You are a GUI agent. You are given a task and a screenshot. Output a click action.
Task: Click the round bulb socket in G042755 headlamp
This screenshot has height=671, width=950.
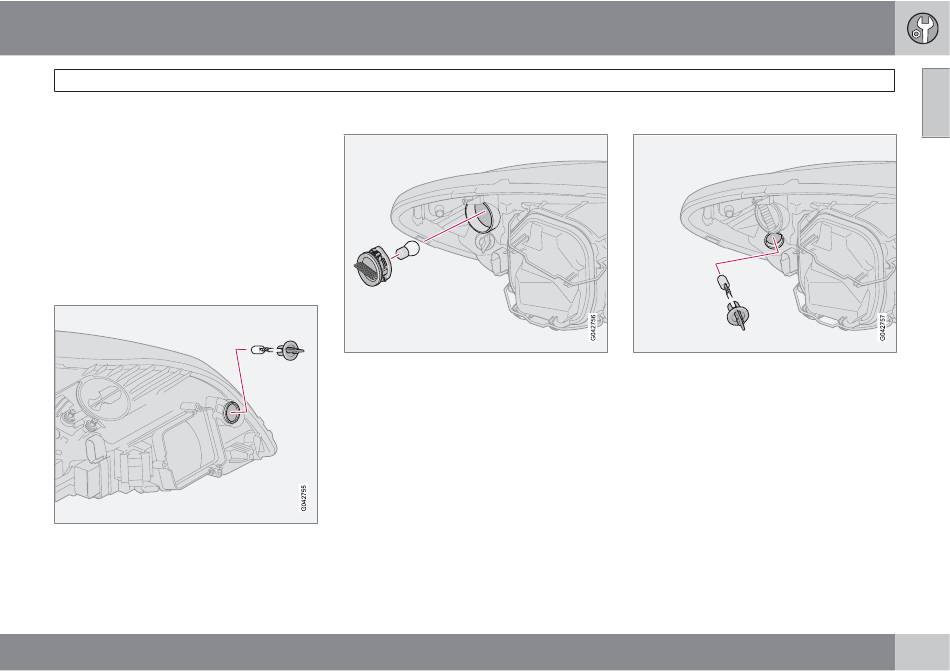tap(231, 411)
